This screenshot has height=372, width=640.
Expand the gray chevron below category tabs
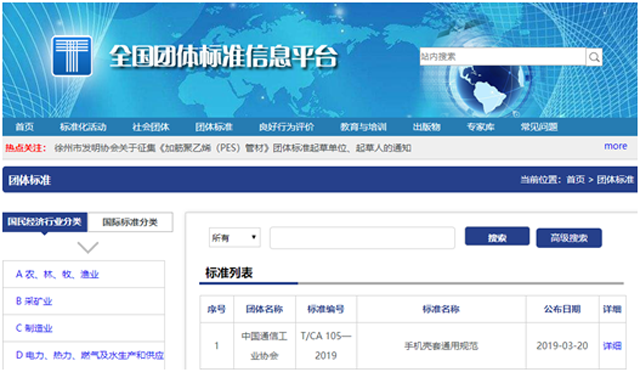(88, 247)
